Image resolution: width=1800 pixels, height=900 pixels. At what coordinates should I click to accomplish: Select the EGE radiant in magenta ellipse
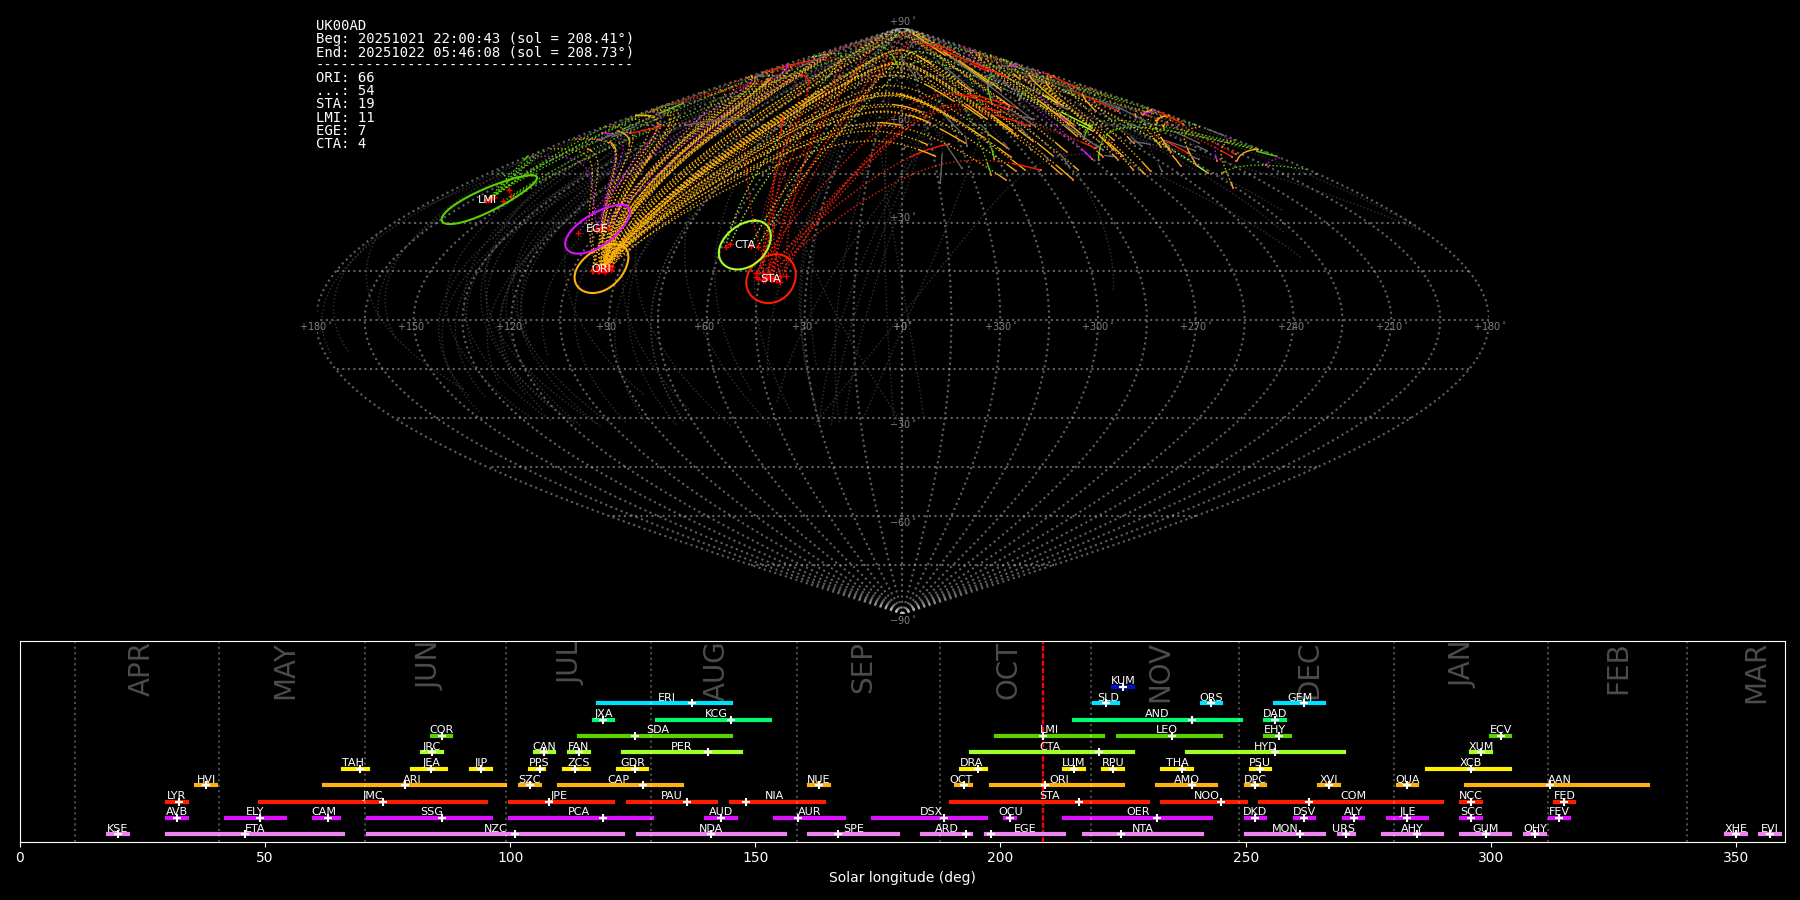[x=596, y=229]
